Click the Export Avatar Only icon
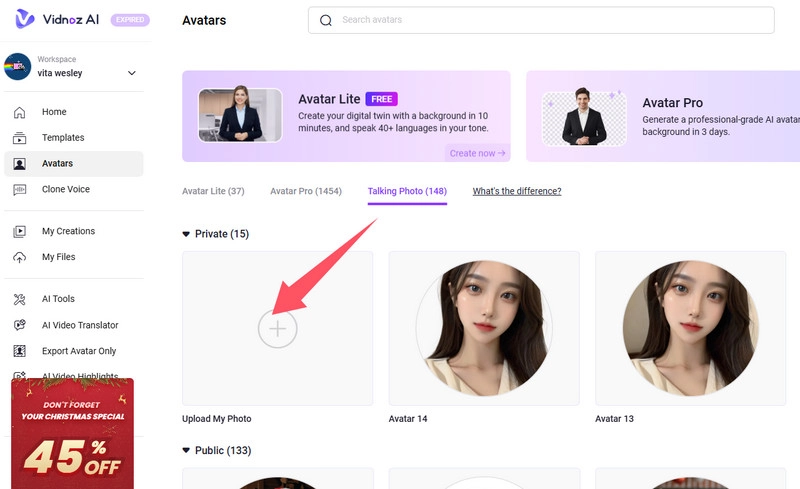This screenshot has width=800, height=489. [x=20, y=351]
